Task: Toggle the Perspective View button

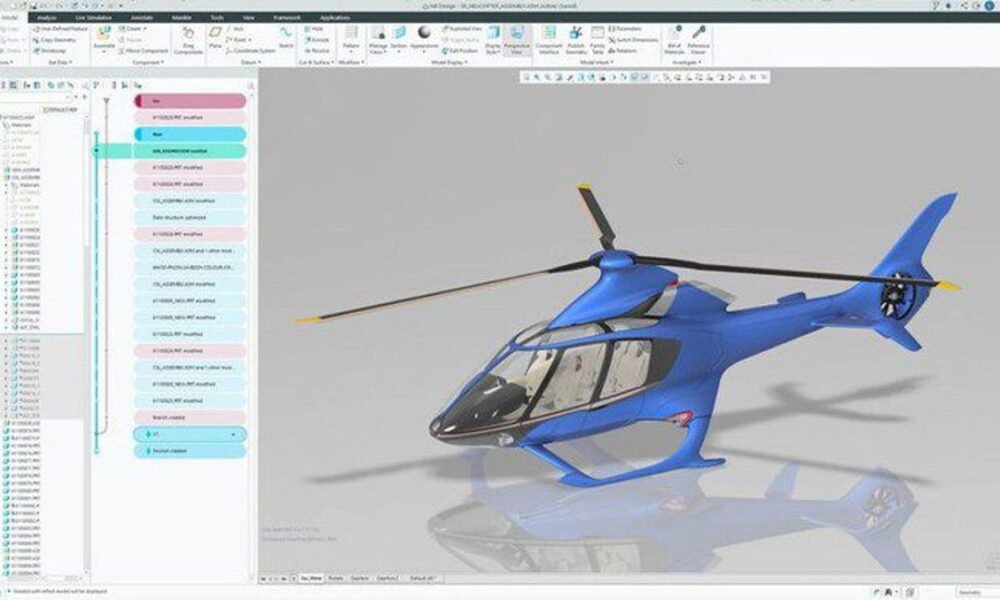Action: tap(517, 40)
